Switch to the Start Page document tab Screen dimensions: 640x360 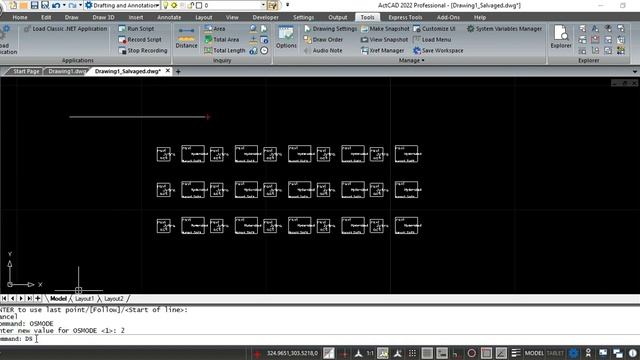[x=26, y=71]
